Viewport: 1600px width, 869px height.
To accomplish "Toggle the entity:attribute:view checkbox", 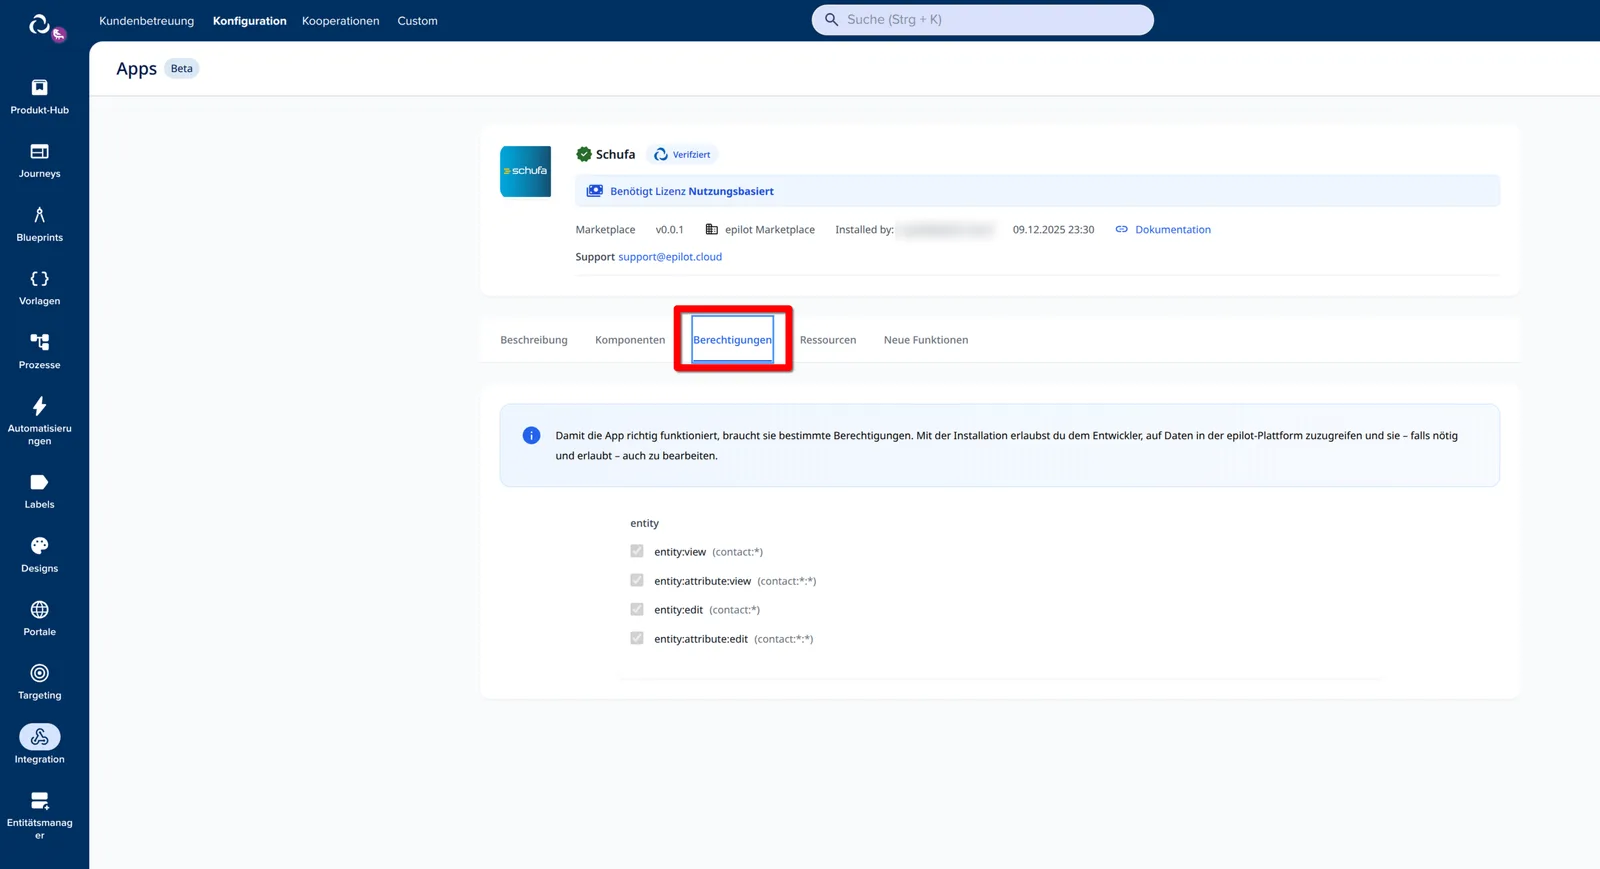I will point(637,580).
